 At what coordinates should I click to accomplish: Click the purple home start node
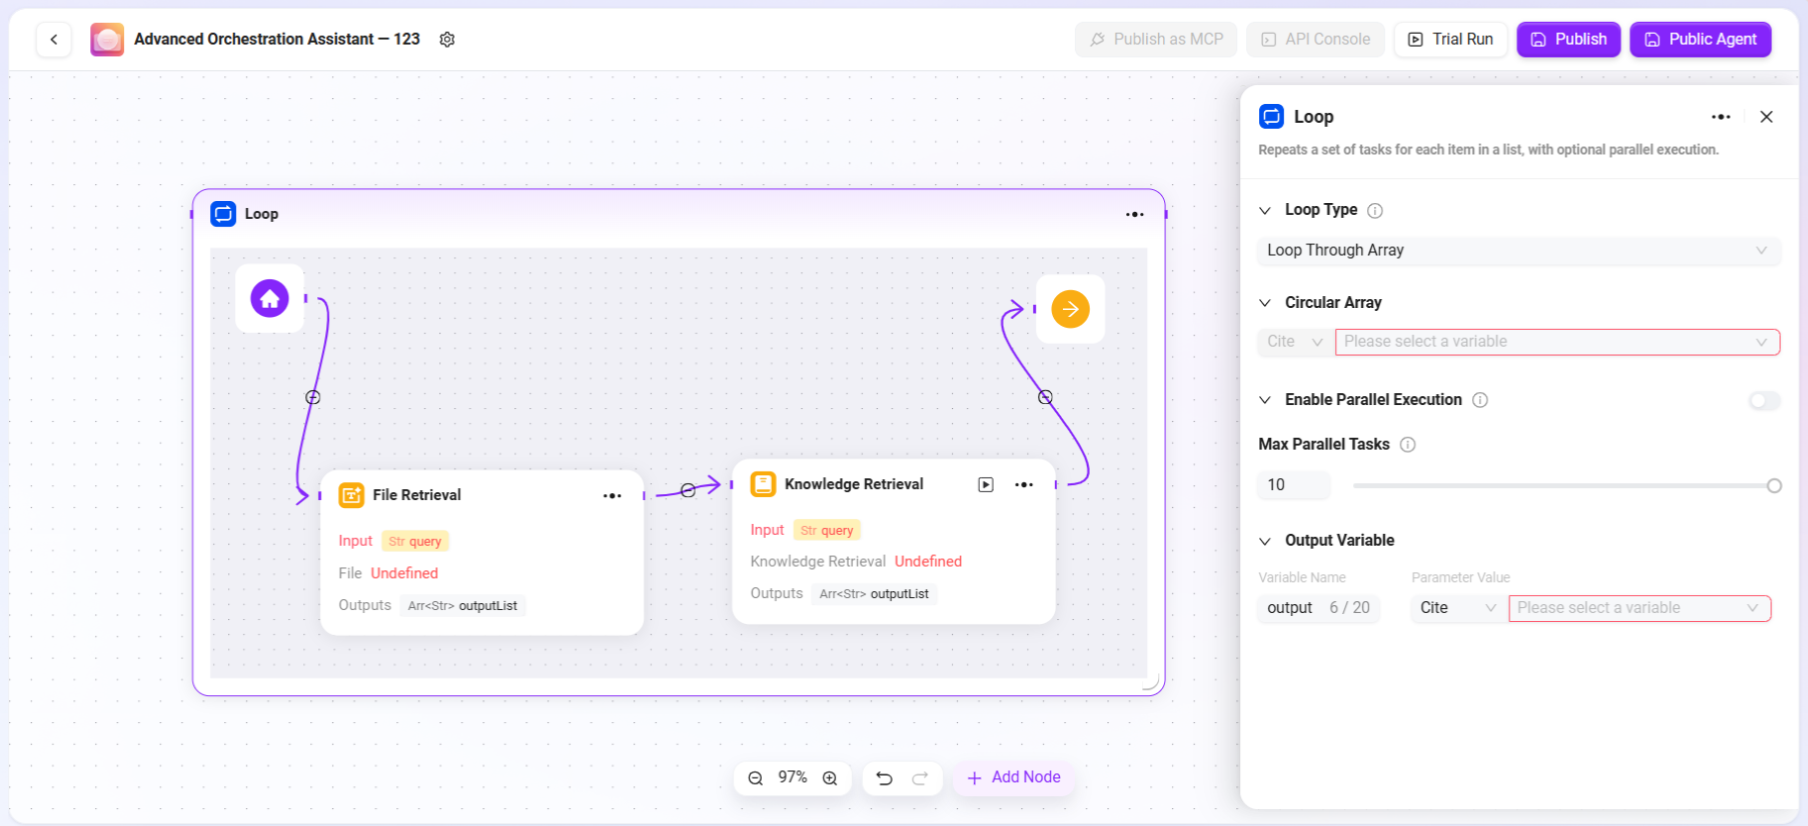269,298
